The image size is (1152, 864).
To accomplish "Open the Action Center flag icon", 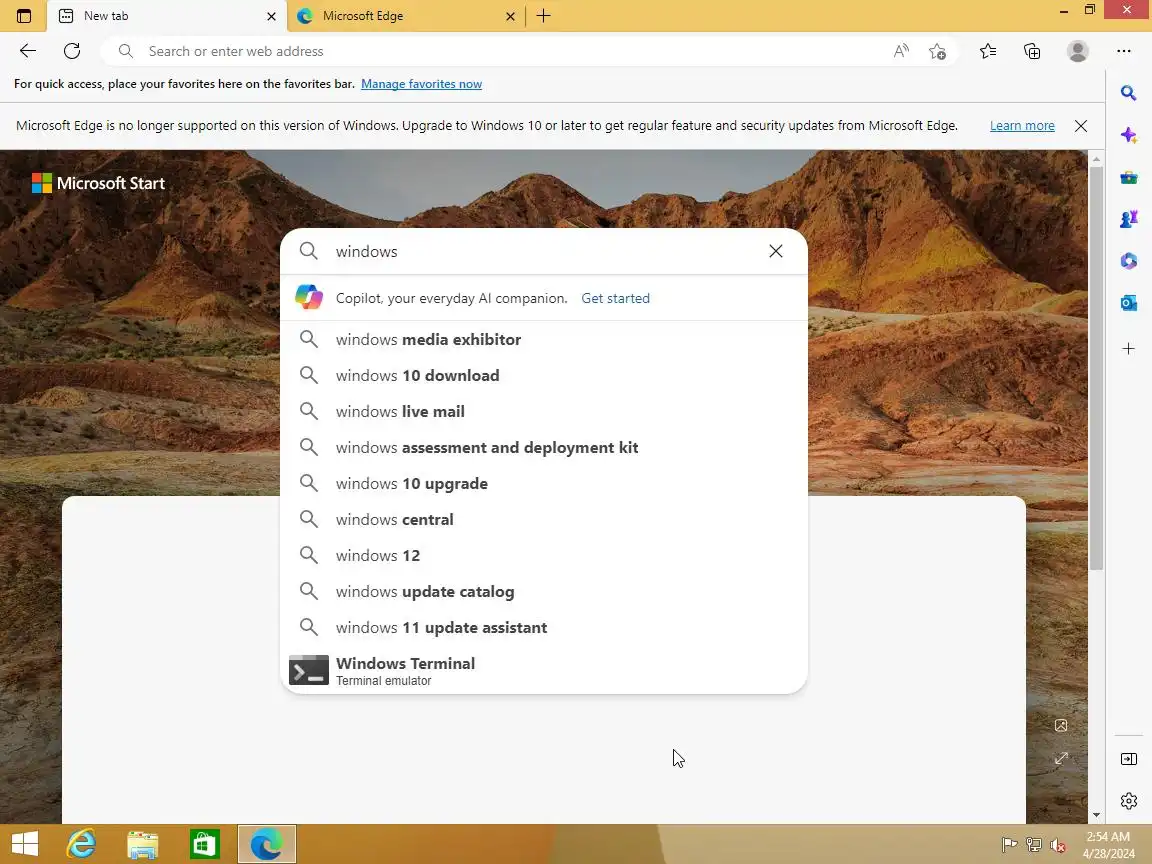I will pos(1009,845).
